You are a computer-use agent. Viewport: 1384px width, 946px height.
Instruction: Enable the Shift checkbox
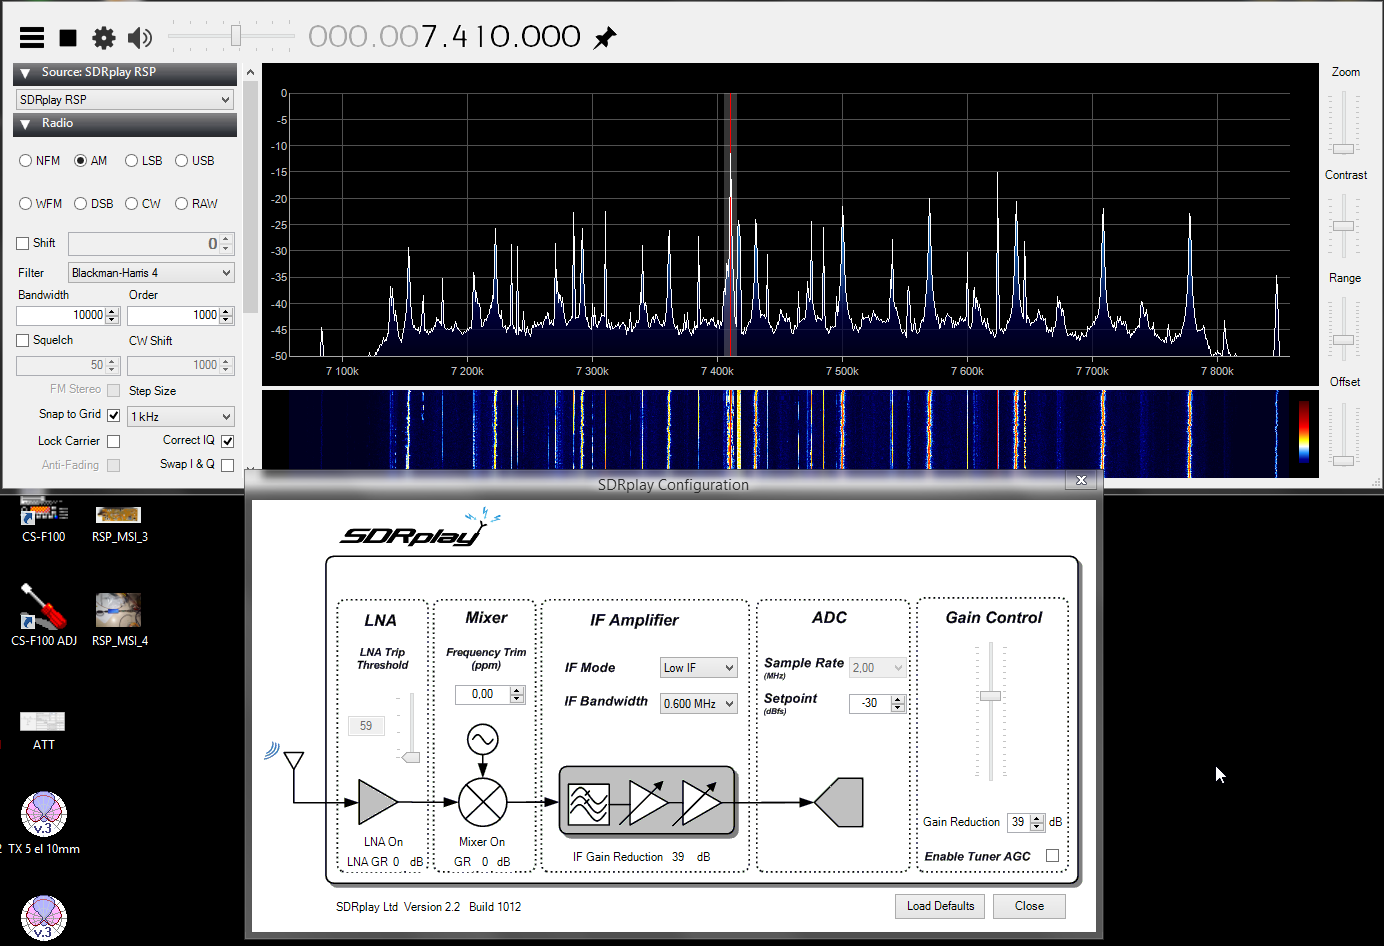click(23, 243)
